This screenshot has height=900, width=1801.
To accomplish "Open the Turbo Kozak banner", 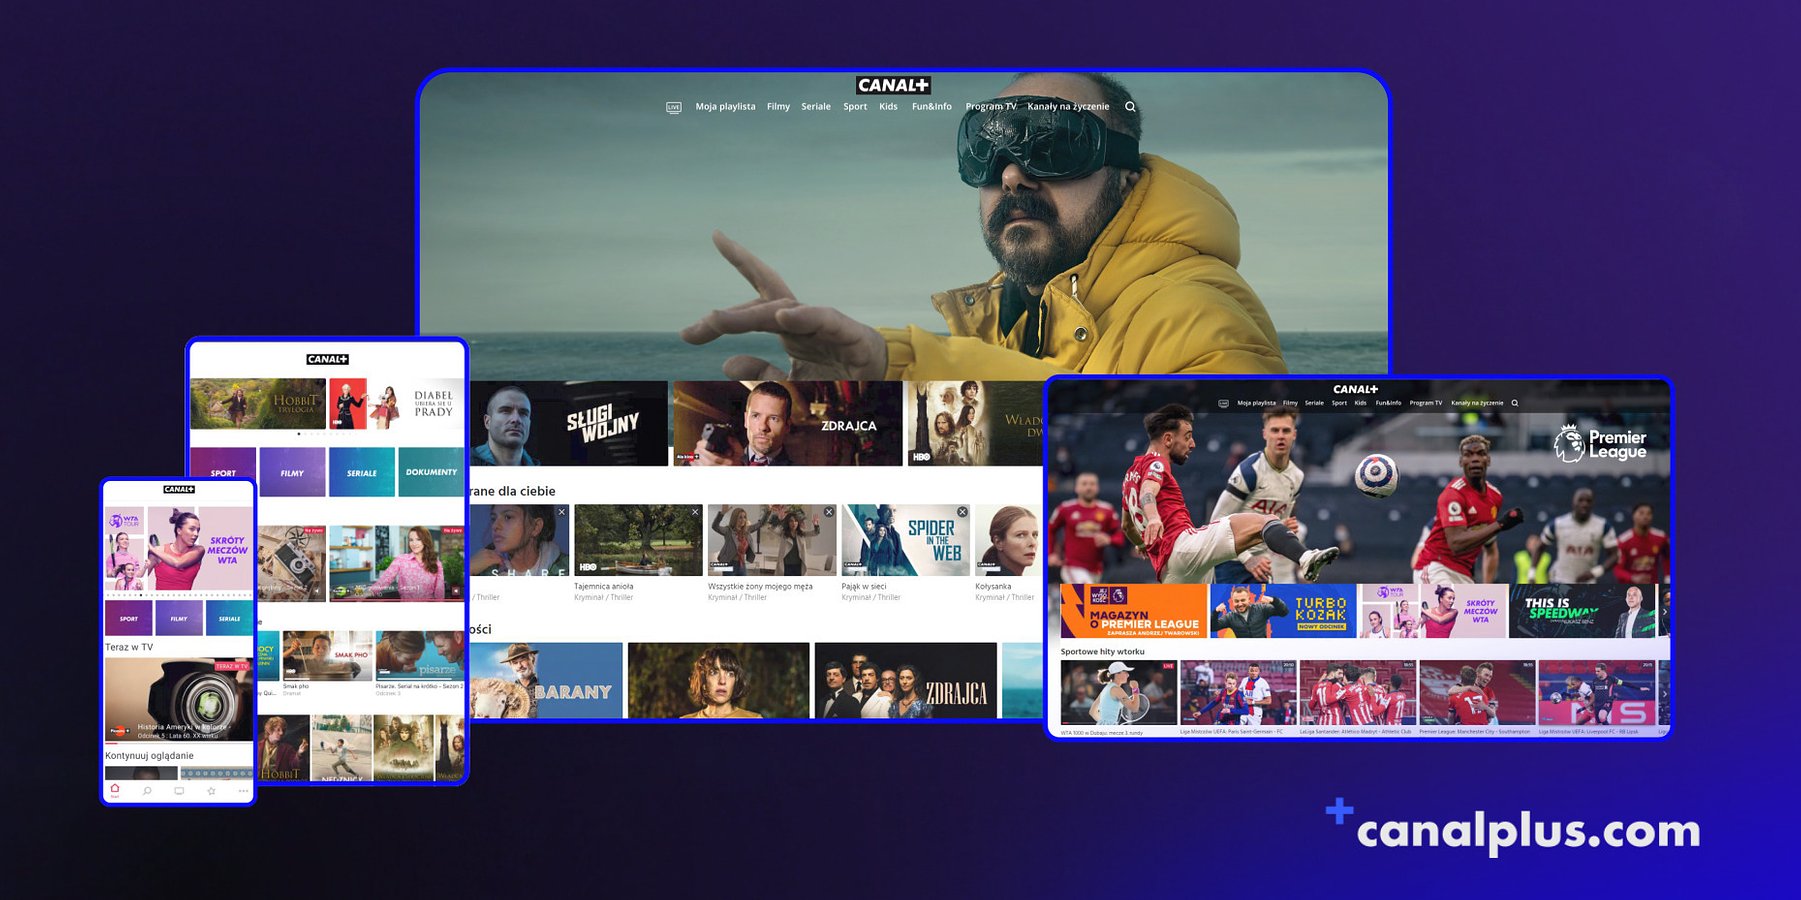I will tap(1283, 611).
